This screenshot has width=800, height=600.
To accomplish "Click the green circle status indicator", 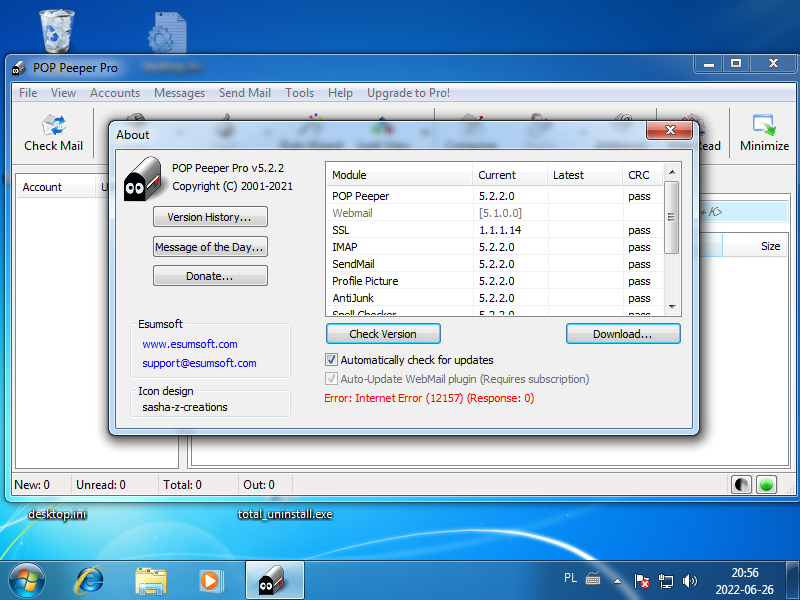I will tap(766, 484).
